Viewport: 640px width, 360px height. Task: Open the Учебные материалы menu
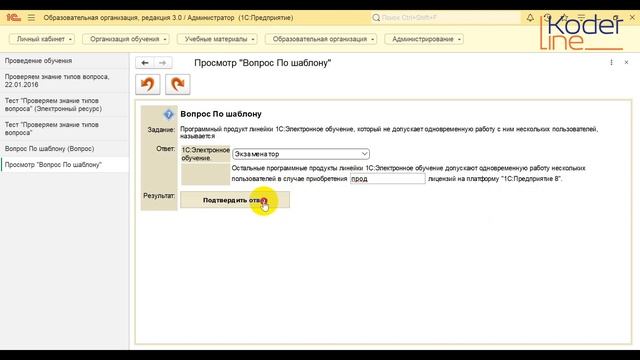coord(217,39)
